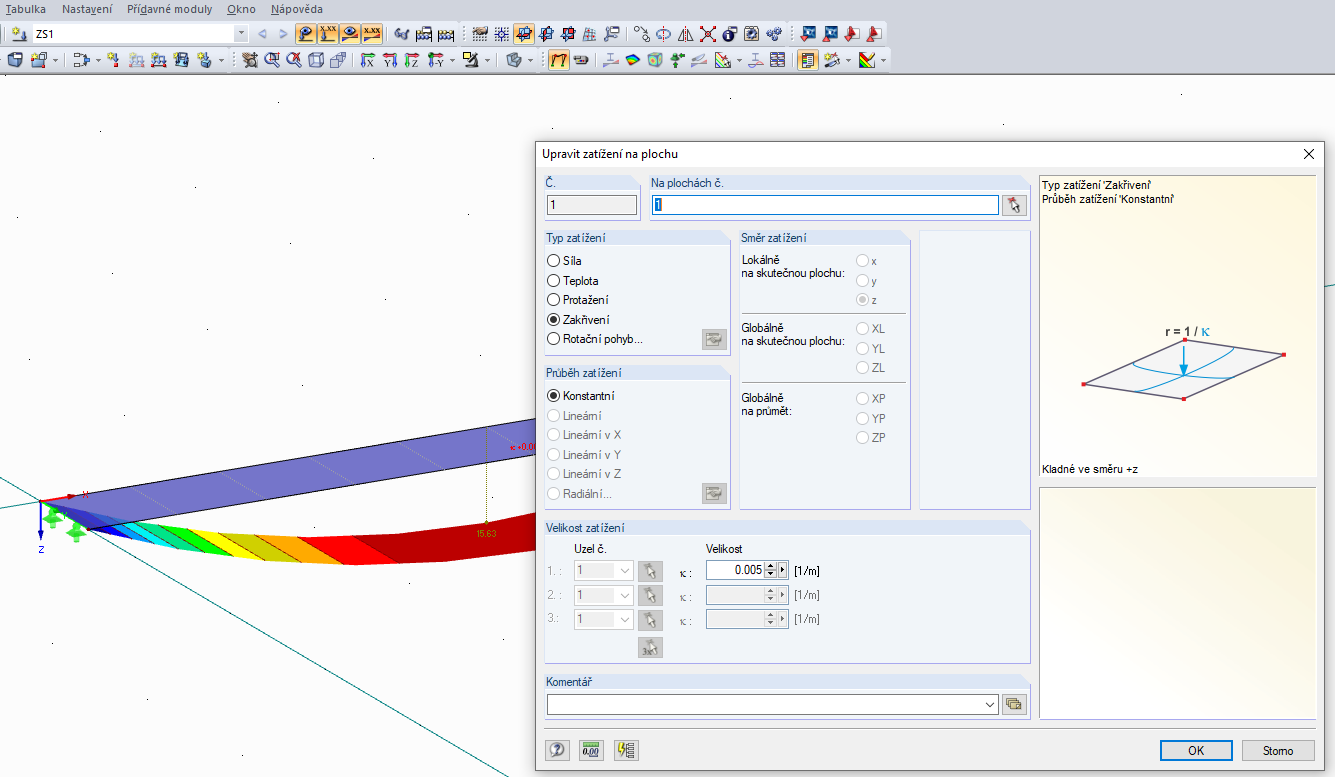Click the view in X direction icon
This screenshot has height=777, width=1335.
click(367, 60)
